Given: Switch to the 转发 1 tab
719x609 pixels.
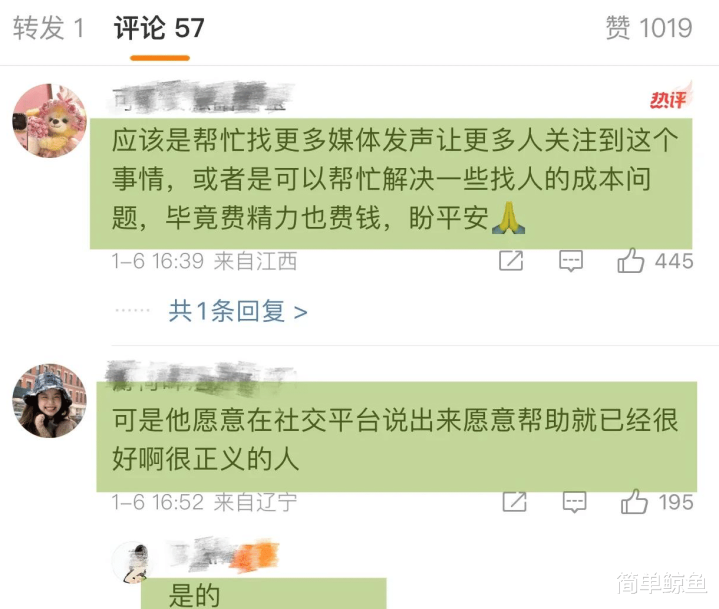Looking at the screenshot, I should click(48, 28).
